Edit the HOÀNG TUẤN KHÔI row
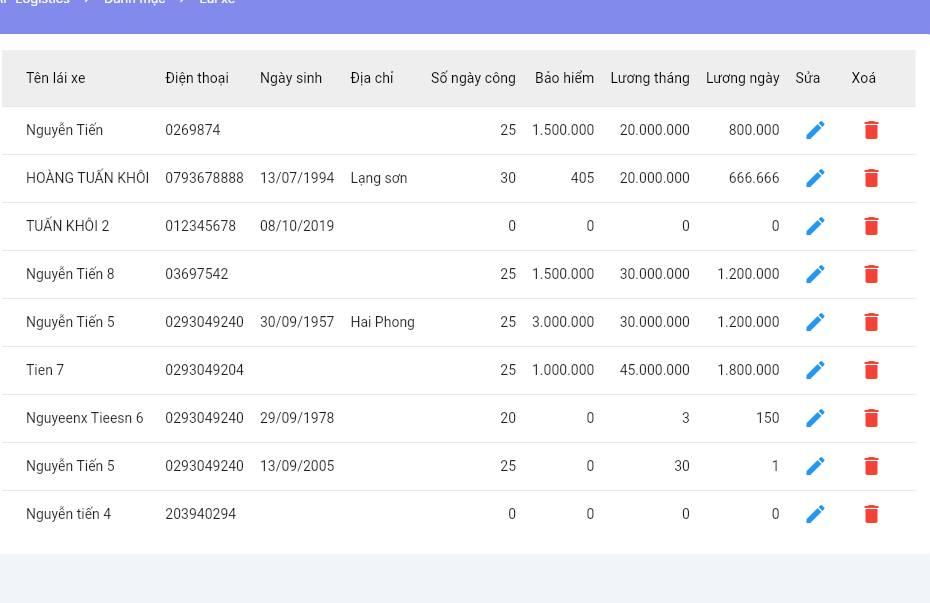The height and width of the screenshot is (603, 930). 815,178
